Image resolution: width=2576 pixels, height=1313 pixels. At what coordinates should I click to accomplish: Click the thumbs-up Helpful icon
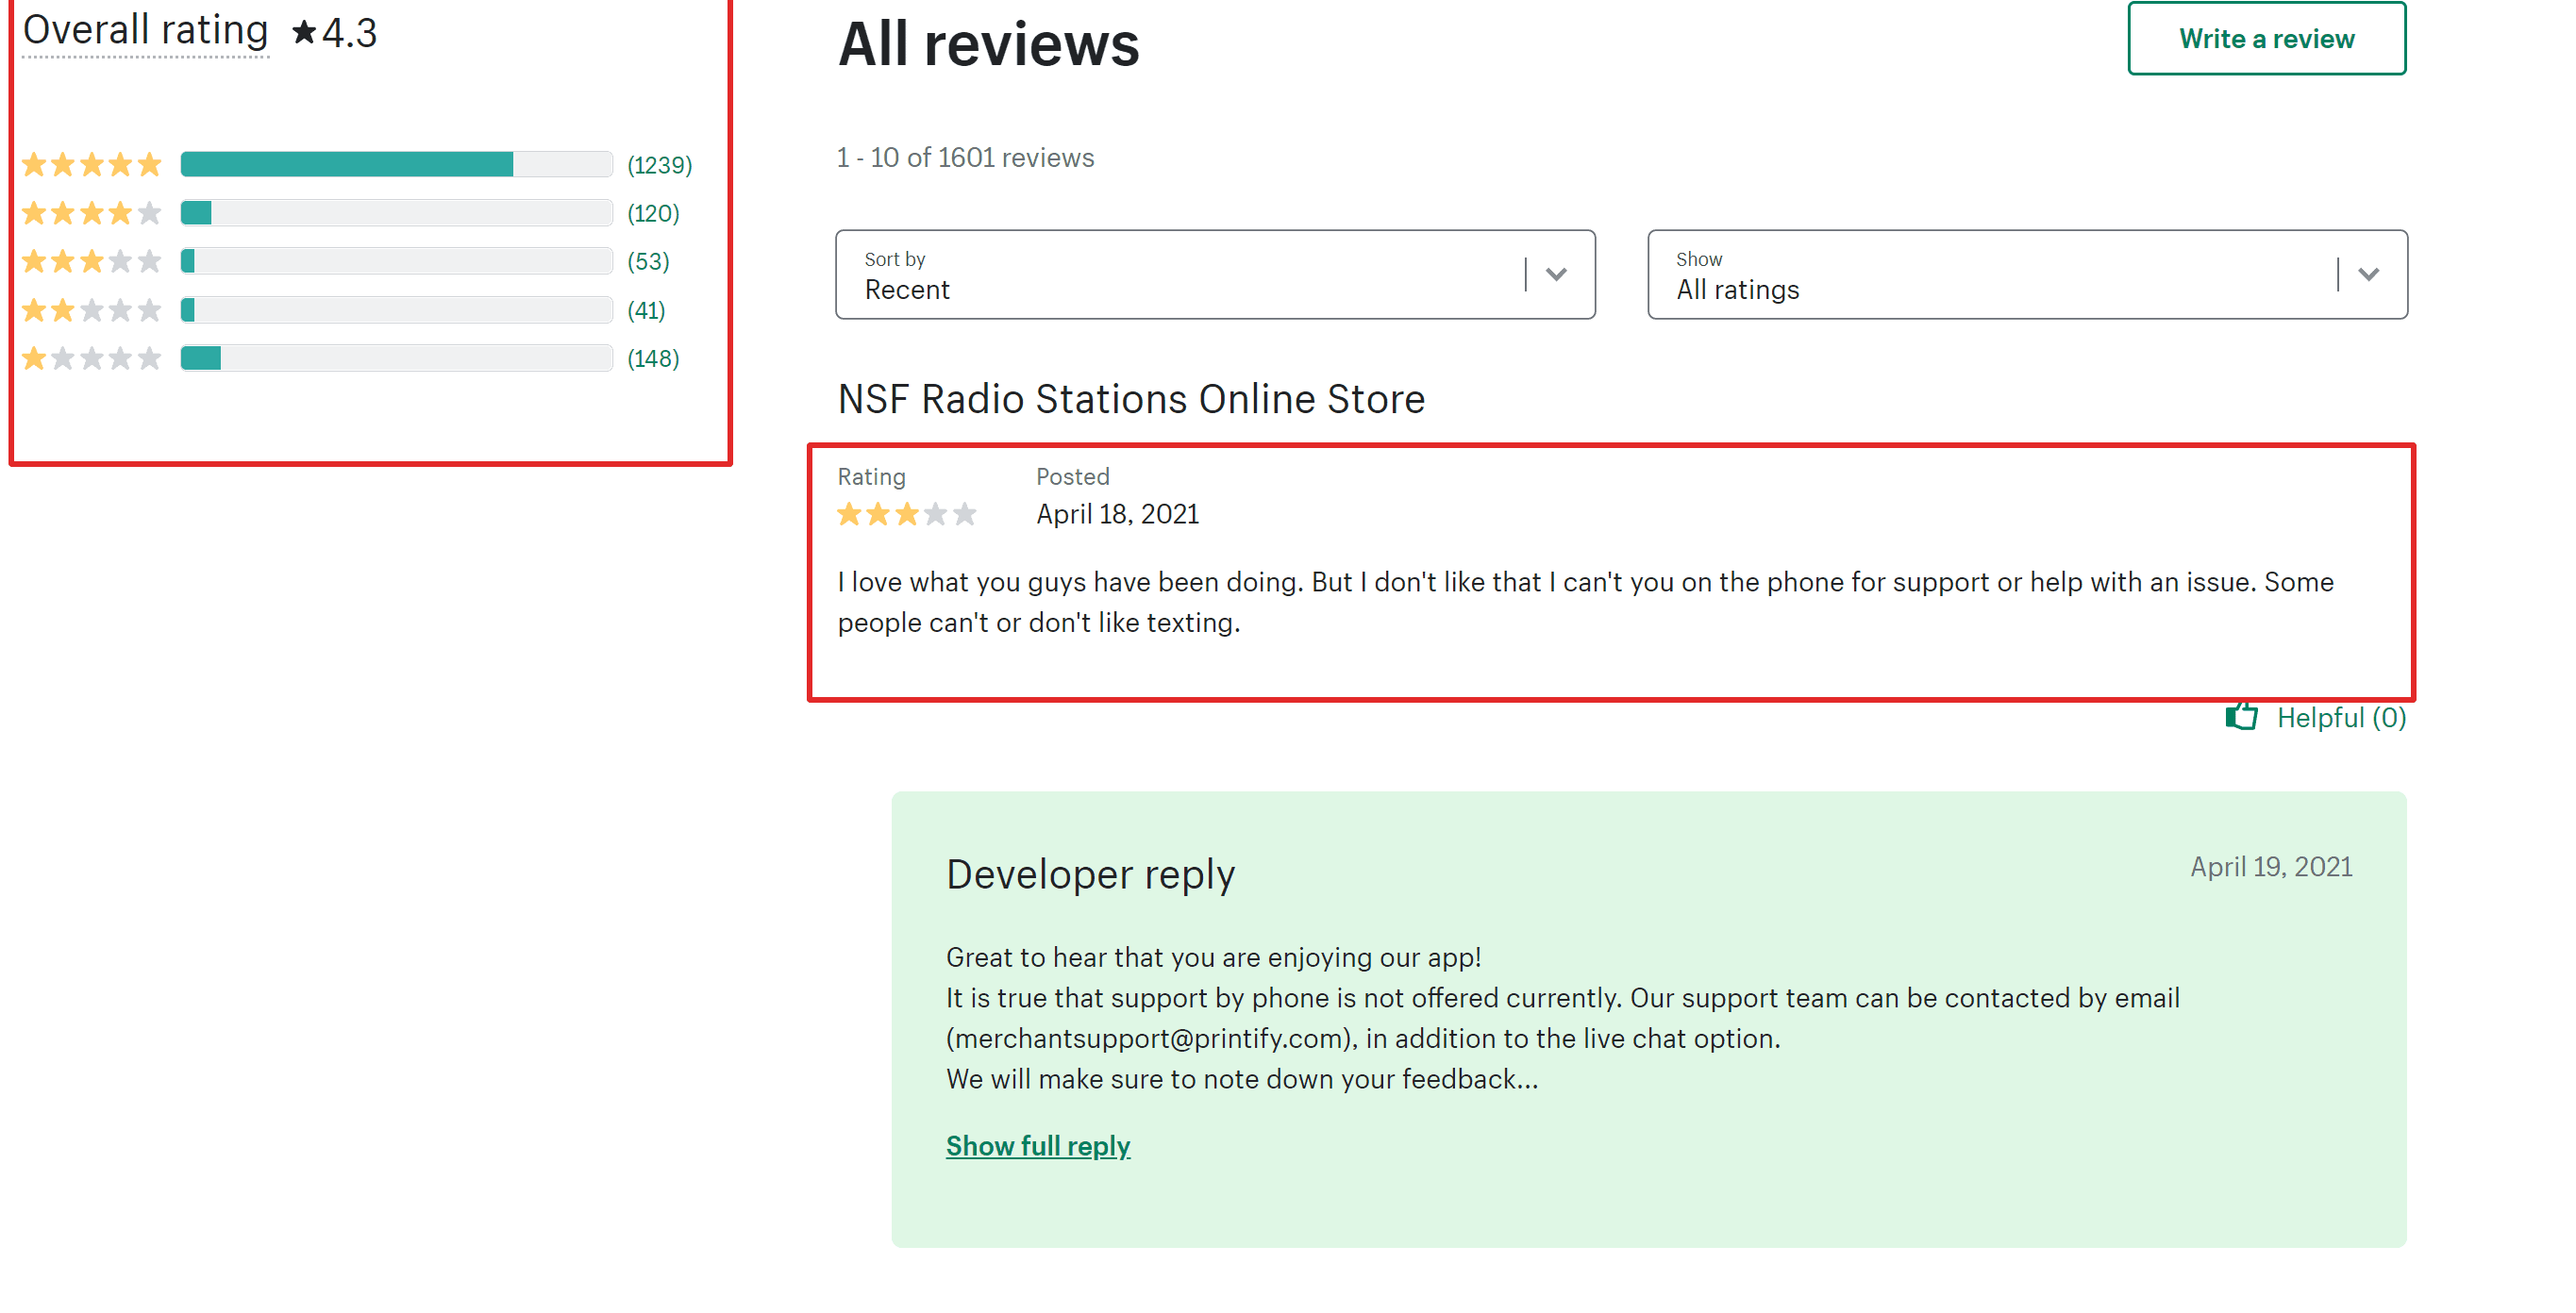[x=2241, y=716]
